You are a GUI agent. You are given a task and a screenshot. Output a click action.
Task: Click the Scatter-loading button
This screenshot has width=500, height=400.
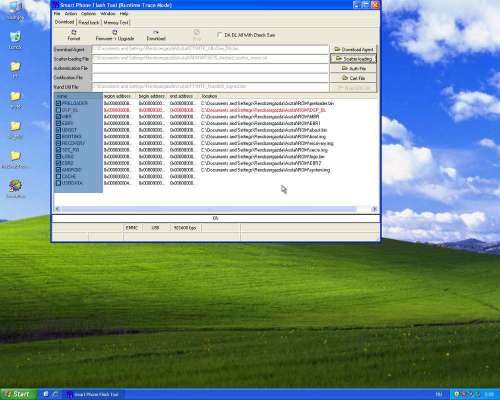click(x=353, y=59)
